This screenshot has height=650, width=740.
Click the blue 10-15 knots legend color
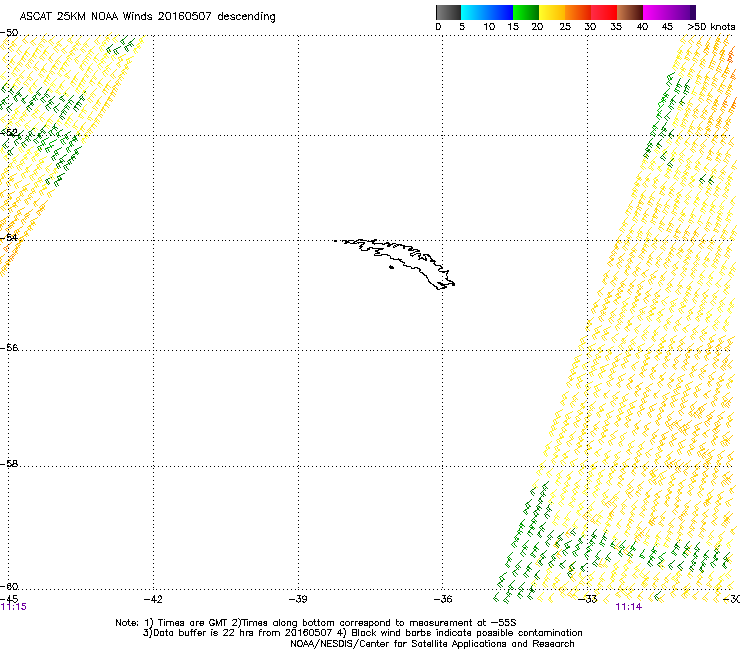coord(500,12)
